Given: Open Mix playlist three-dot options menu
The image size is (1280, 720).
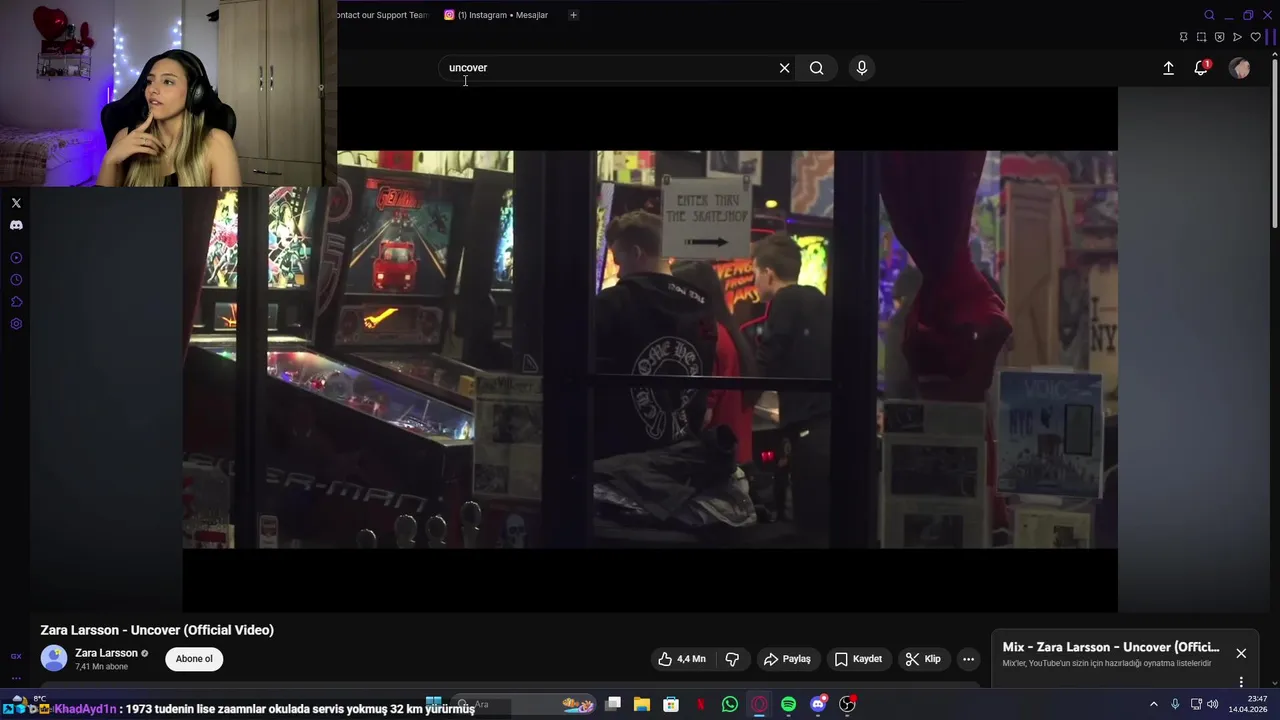Looking at the screenshot, I should click(1241, 682).
